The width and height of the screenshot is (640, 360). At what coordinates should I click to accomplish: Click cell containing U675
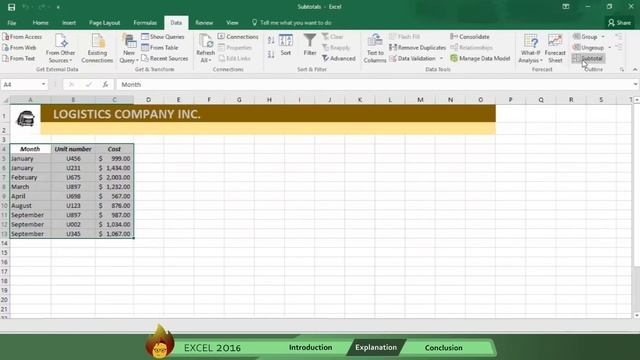tap(73, 178)
